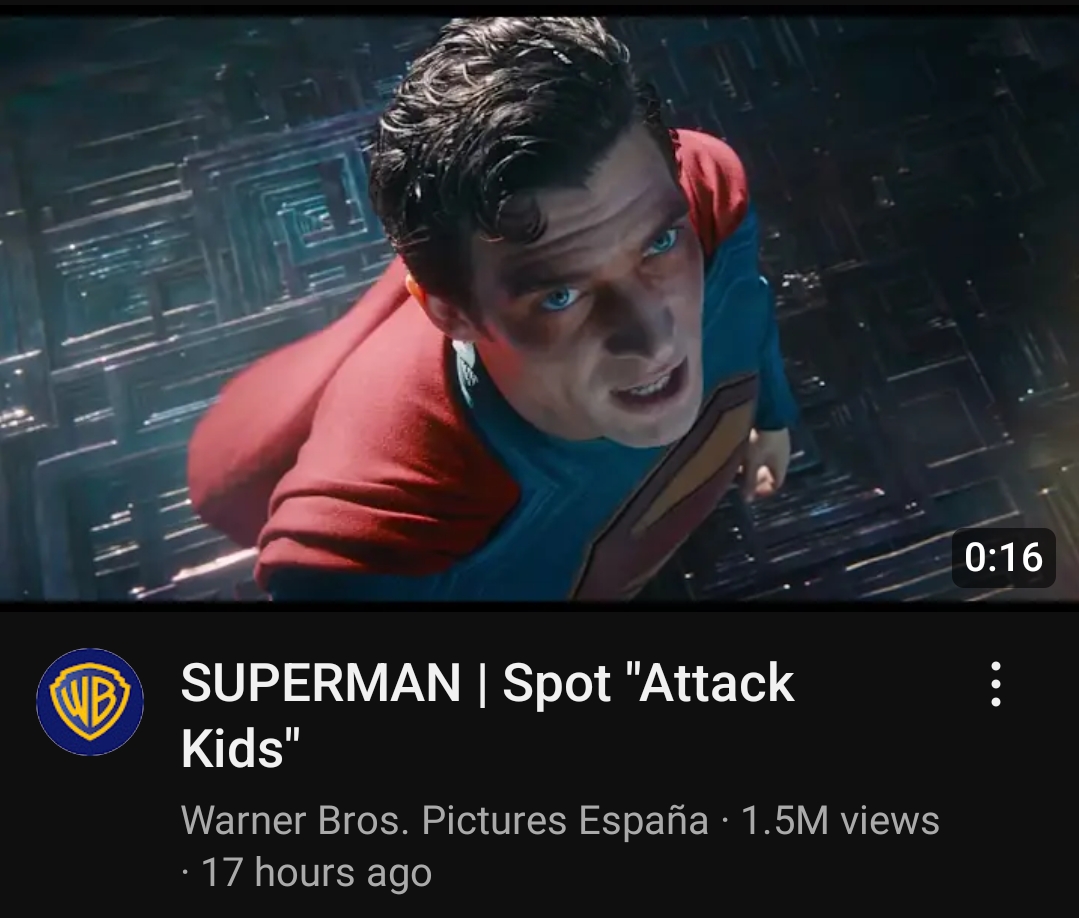Open the Warner Bros. channel avatar
Image resolution: width=1079 pixels, height=918 pixels.
tap(90, 702)
